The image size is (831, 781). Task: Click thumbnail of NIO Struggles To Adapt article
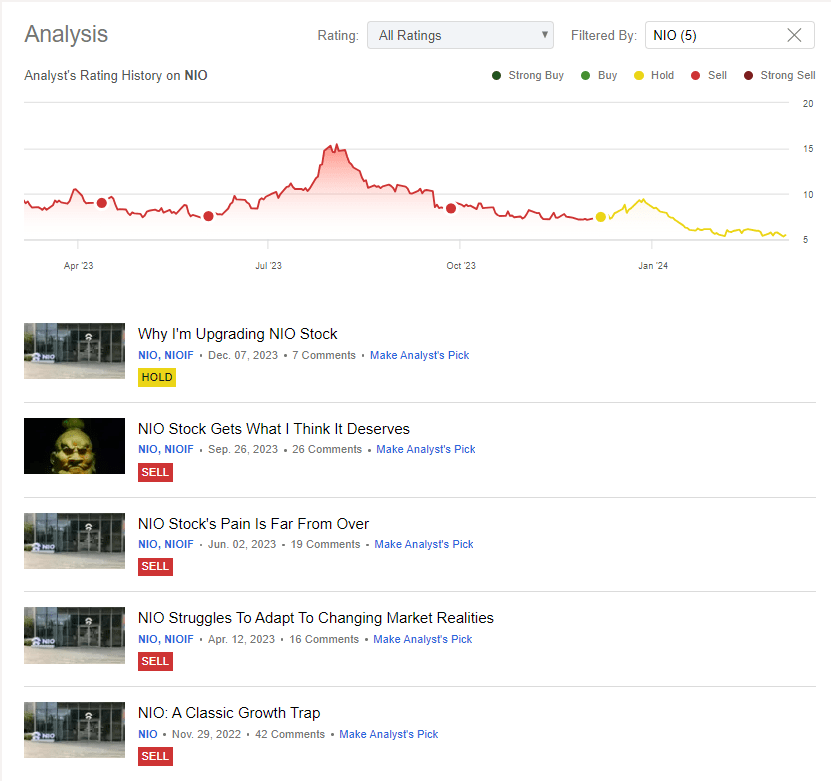(x=74, y=635)
